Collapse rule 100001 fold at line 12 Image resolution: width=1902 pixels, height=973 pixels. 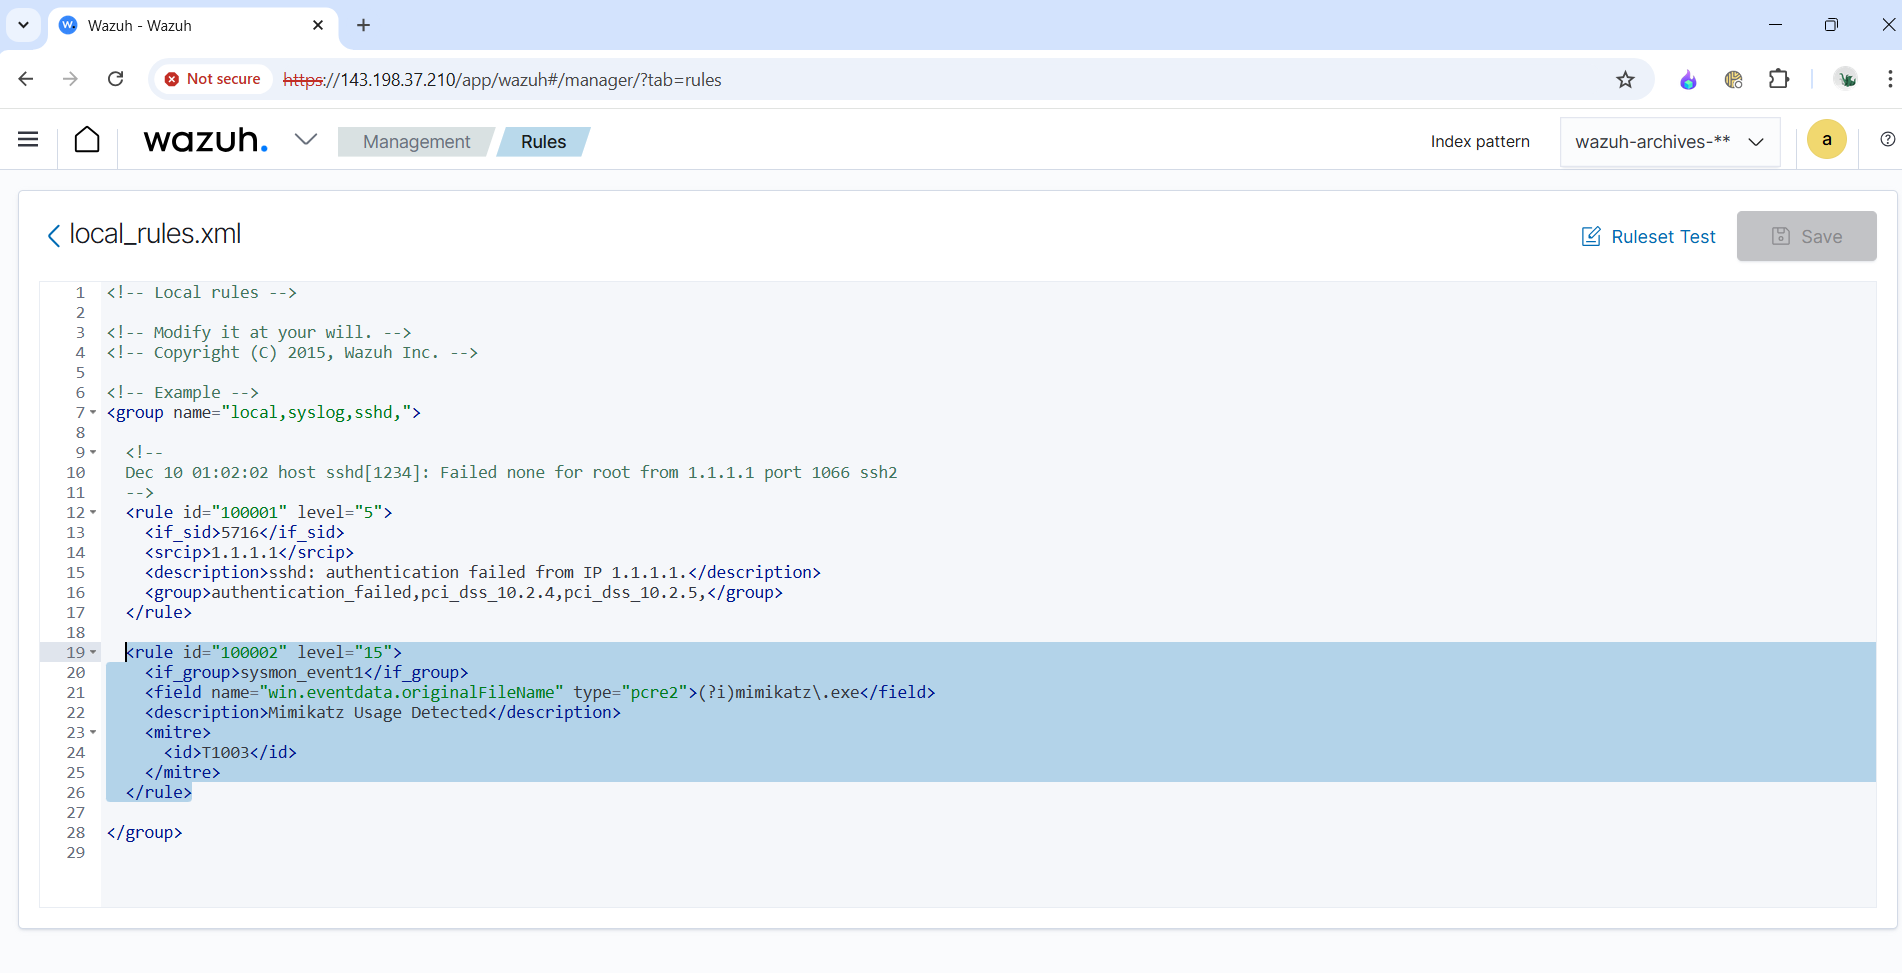pyautogui.click(x=93, y=513)
